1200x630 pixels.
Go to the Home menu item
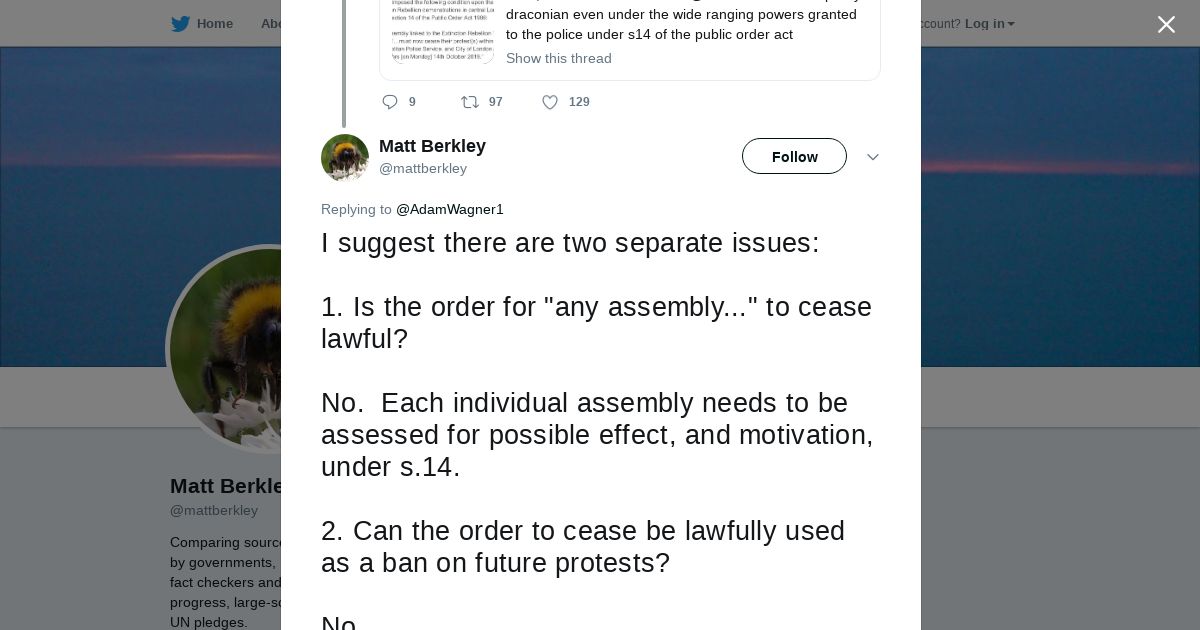214,24
